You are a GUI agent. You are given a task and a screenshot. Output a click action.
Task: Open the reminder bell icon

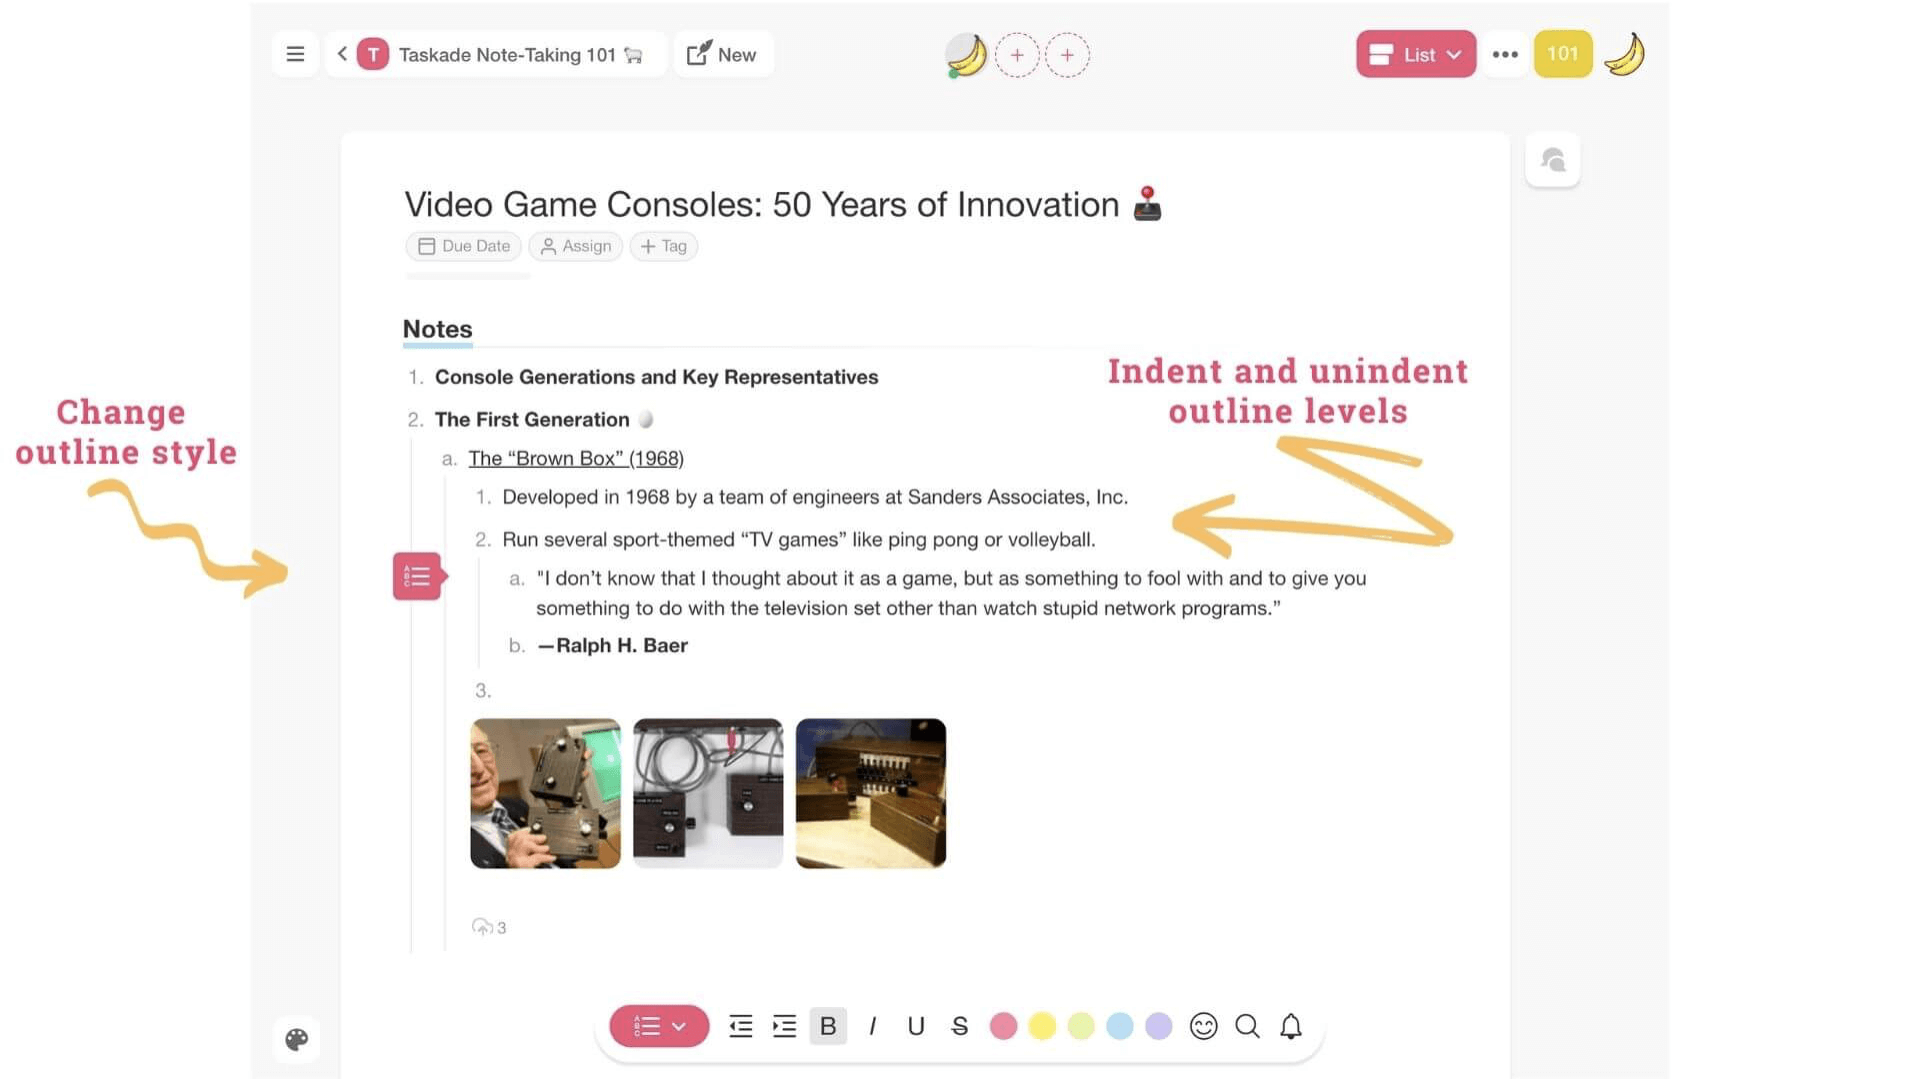(1291, 1026)
